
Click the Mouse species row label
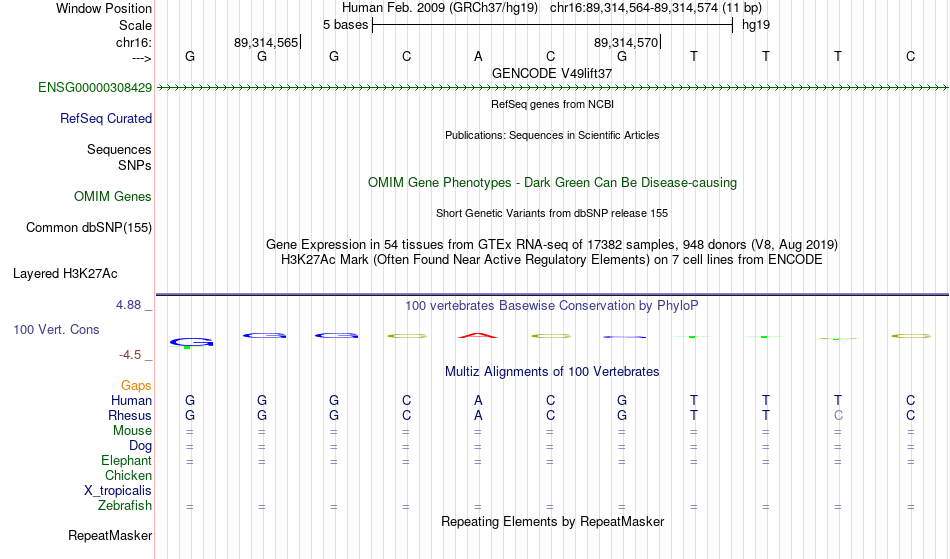point(132,431)
